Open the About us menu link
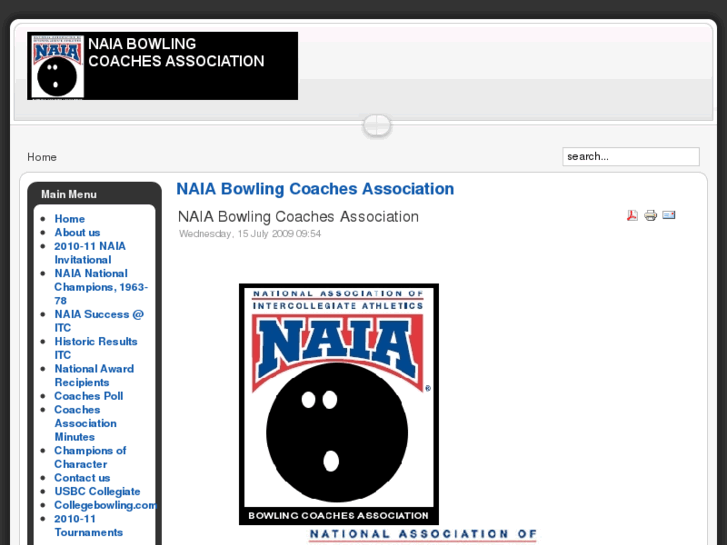This screenshot has height=545, width=727. pos(77,232)
